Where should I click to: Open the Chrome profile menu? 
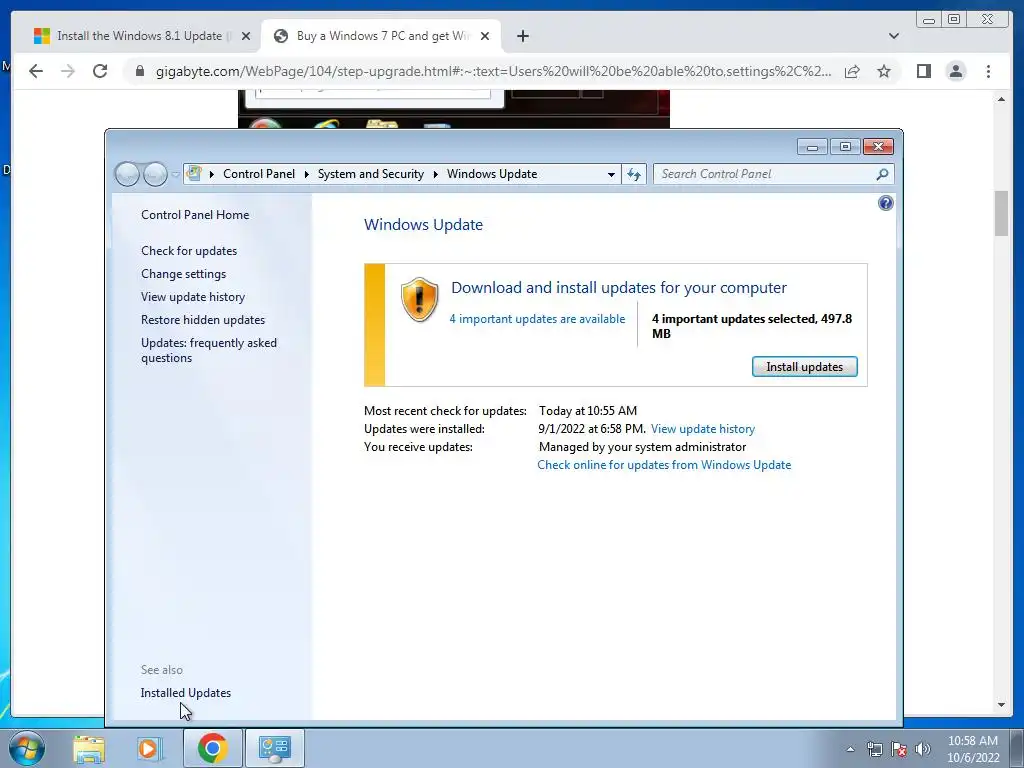click(956, 71)
